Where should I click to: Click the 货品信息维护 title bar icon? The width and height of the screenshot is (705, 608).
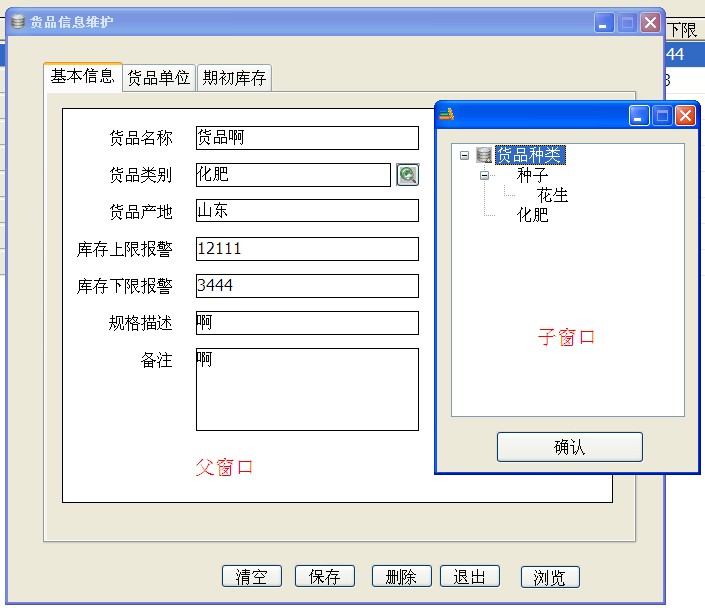[x=18, y=22]
